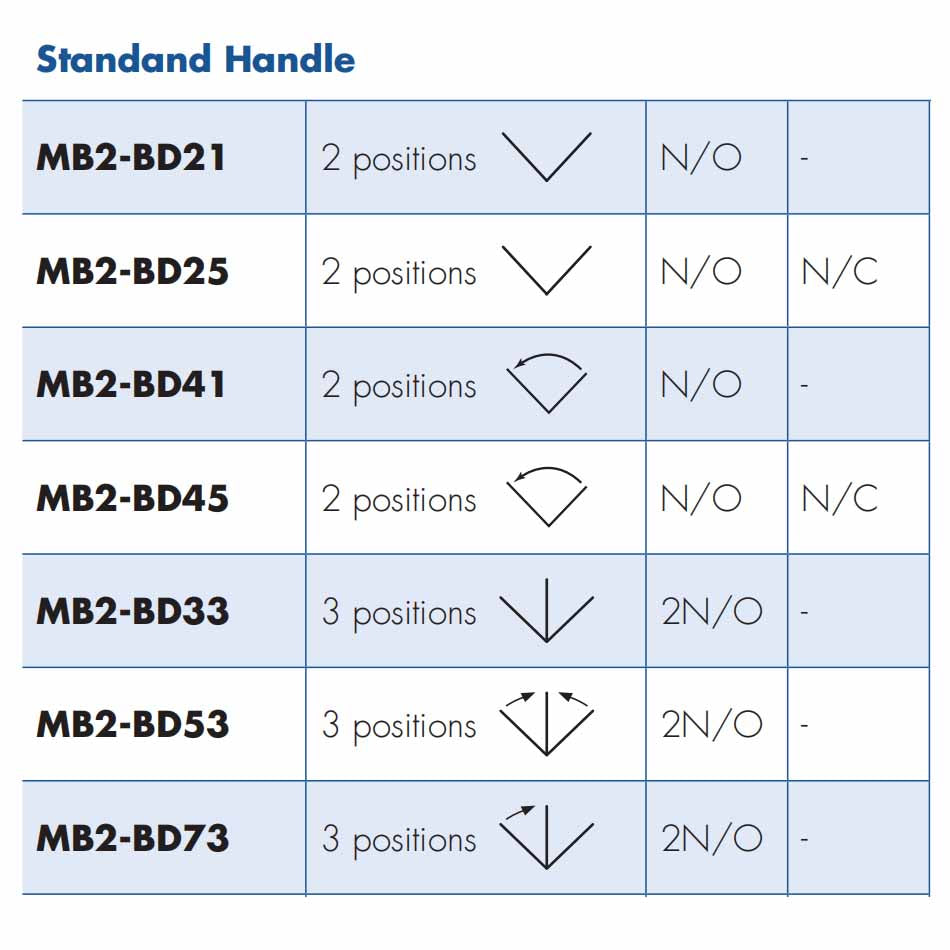Image resolution: width=950 pixels, height=950 pixels.
Task: Click the MB2-BD45 curved arrow handle symbol
Action: click(546, 496)
